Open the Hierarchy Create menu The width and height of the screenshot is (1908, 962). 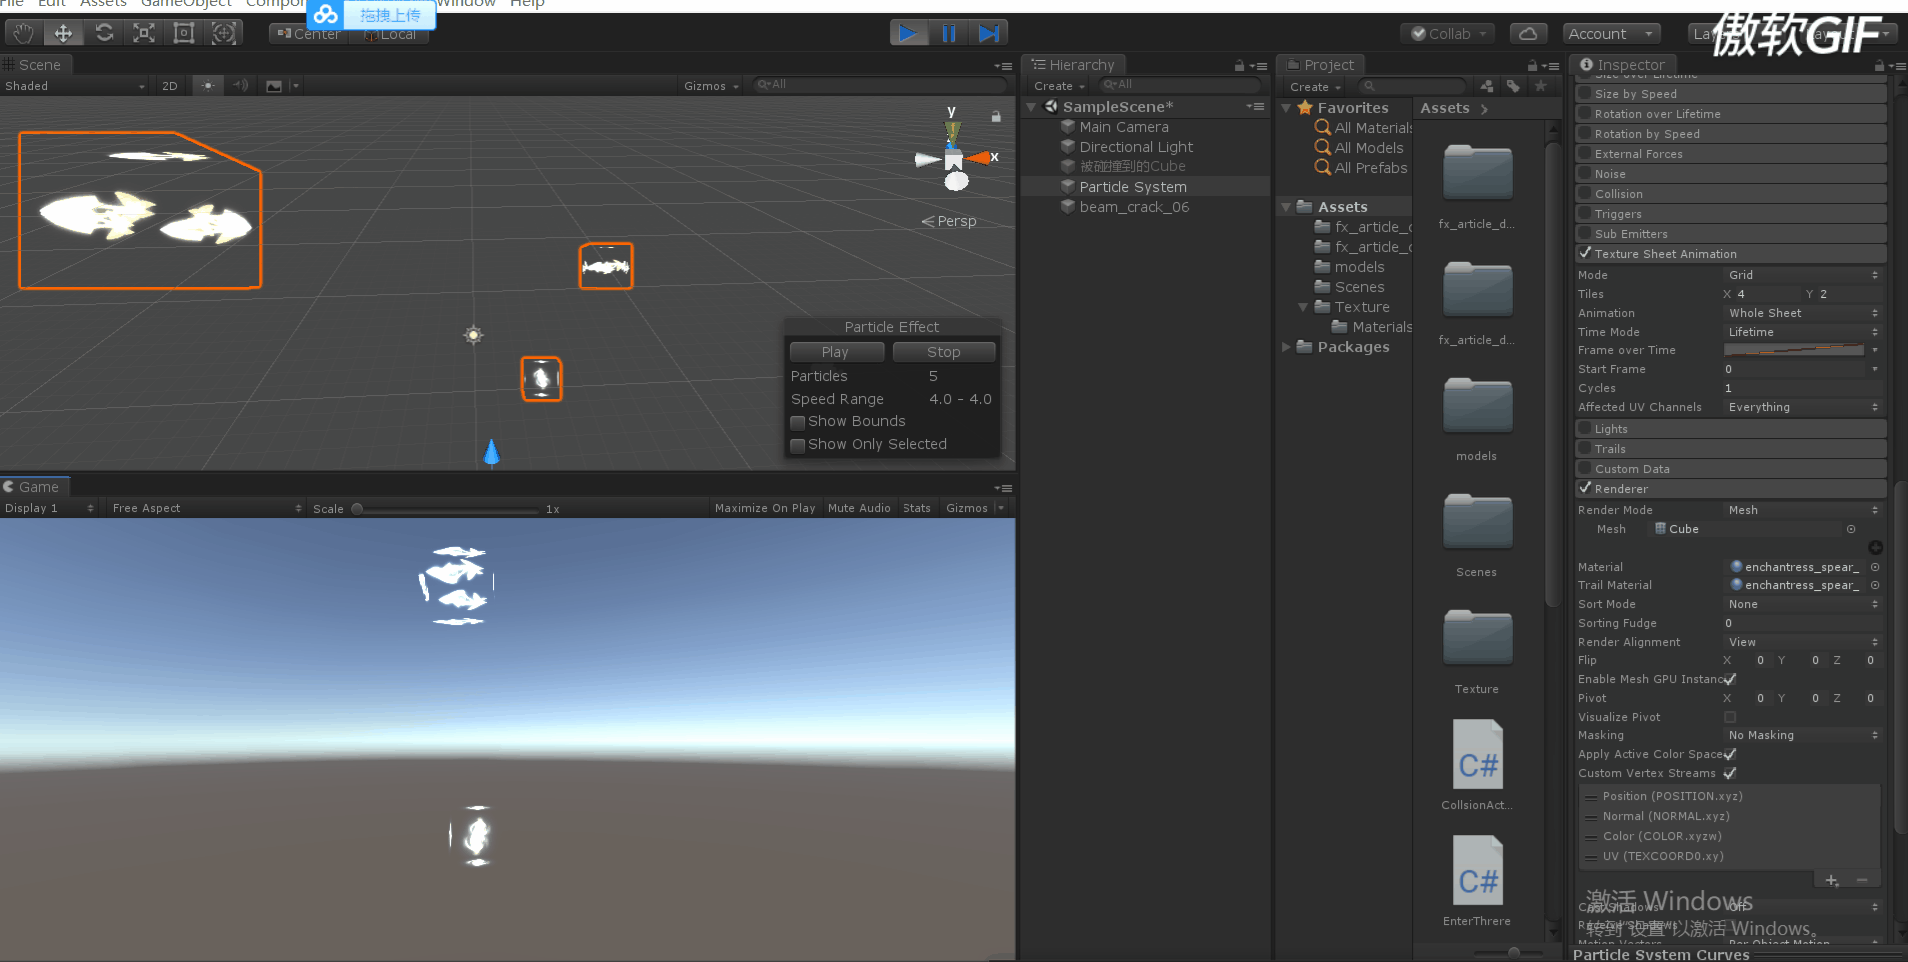(x=1059, y=86)
